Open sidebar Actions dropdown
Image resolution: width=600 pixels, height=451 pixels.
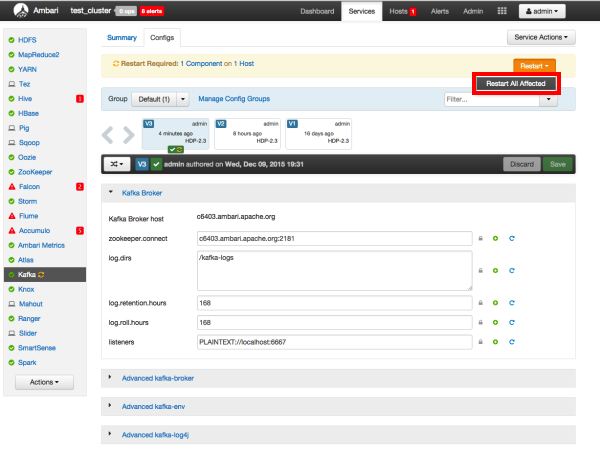click(44, 382)
